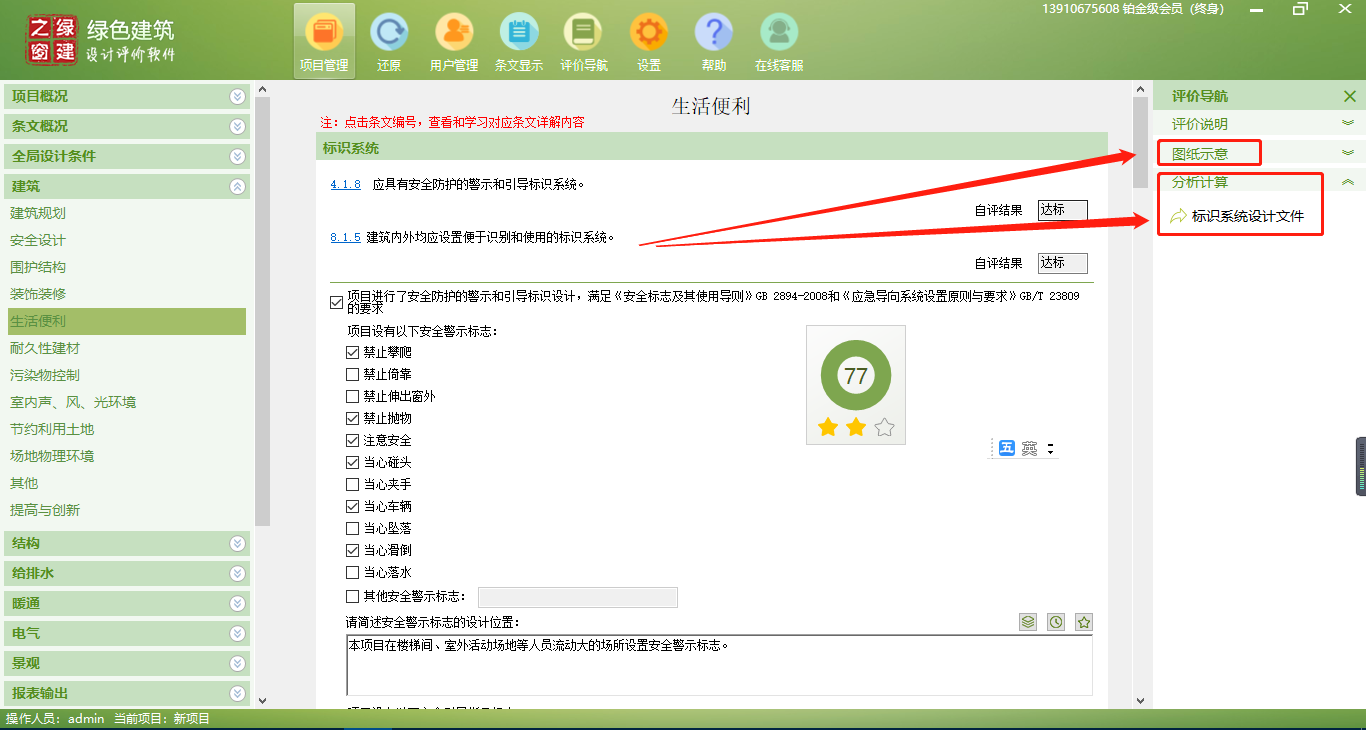The height and width of the screenshot is (730, 1366).
Task: Check 禁止伸出窗外 checkbox
Action: click(x=352, y=396)
